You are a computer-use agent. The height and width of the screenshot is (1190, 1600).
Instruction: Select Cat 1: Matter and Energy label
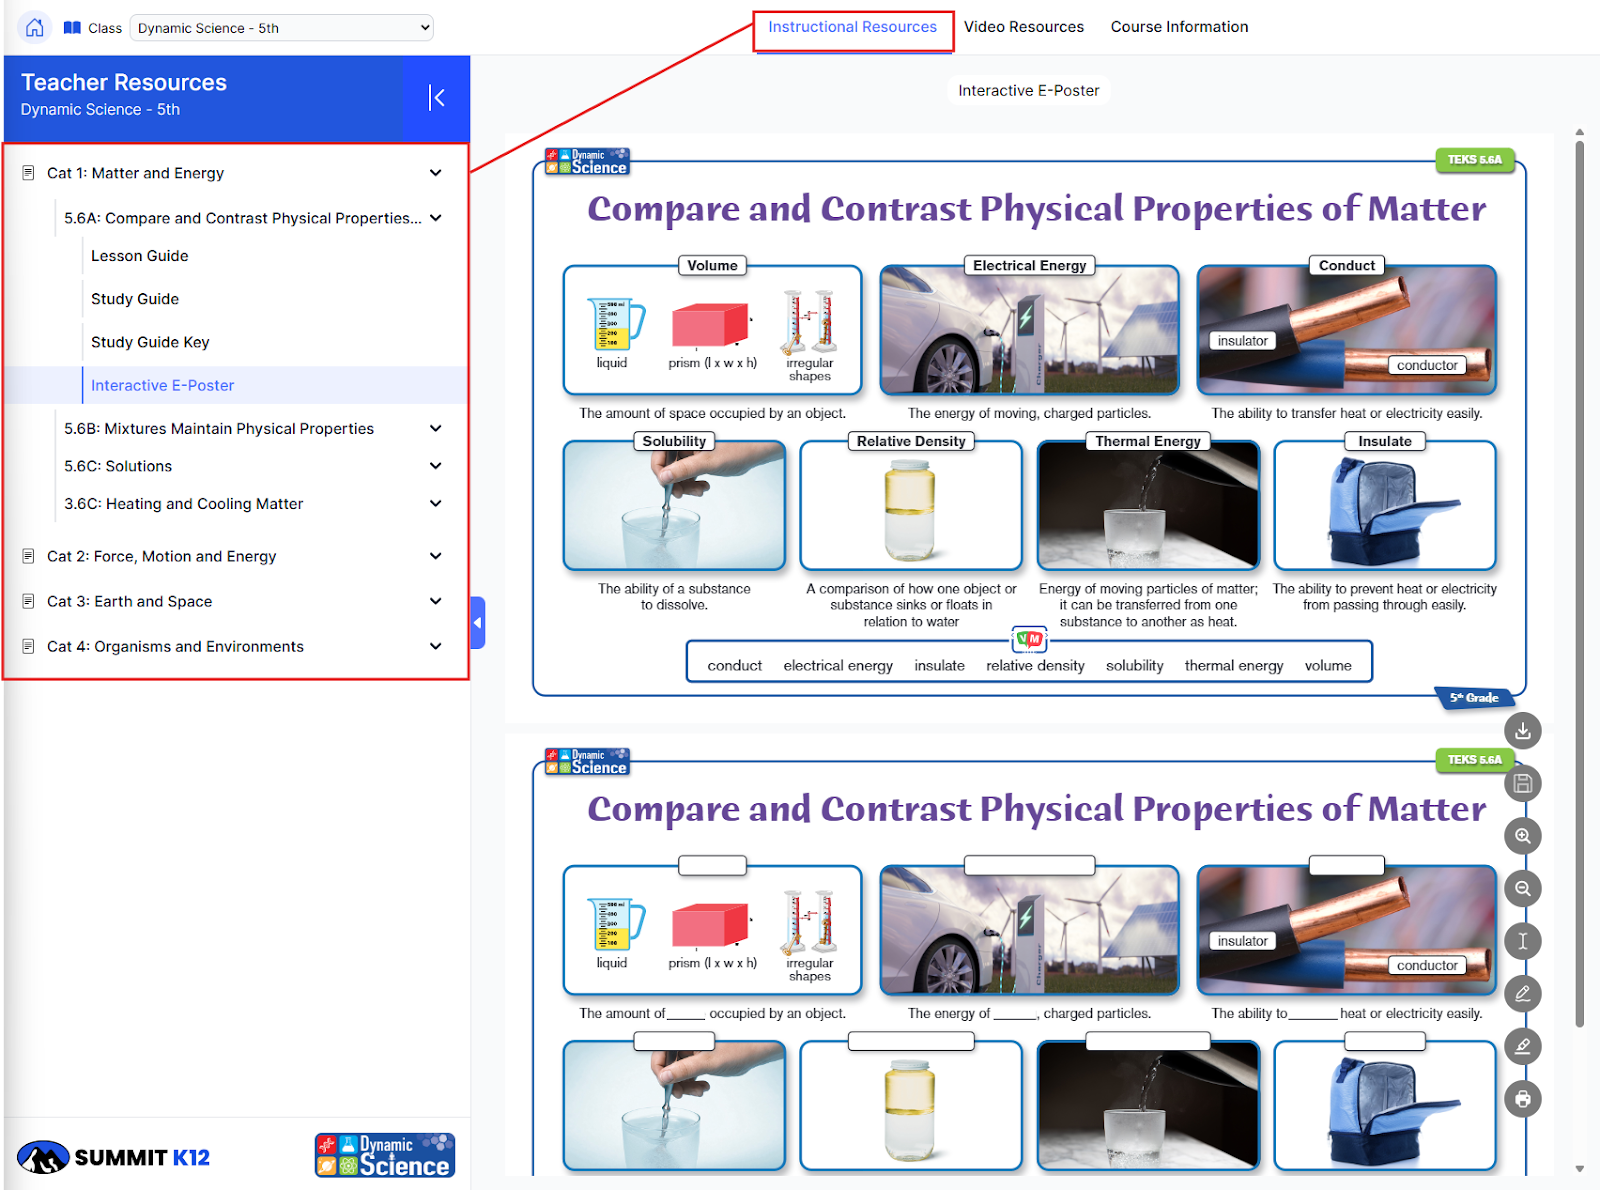click(135, 173)
